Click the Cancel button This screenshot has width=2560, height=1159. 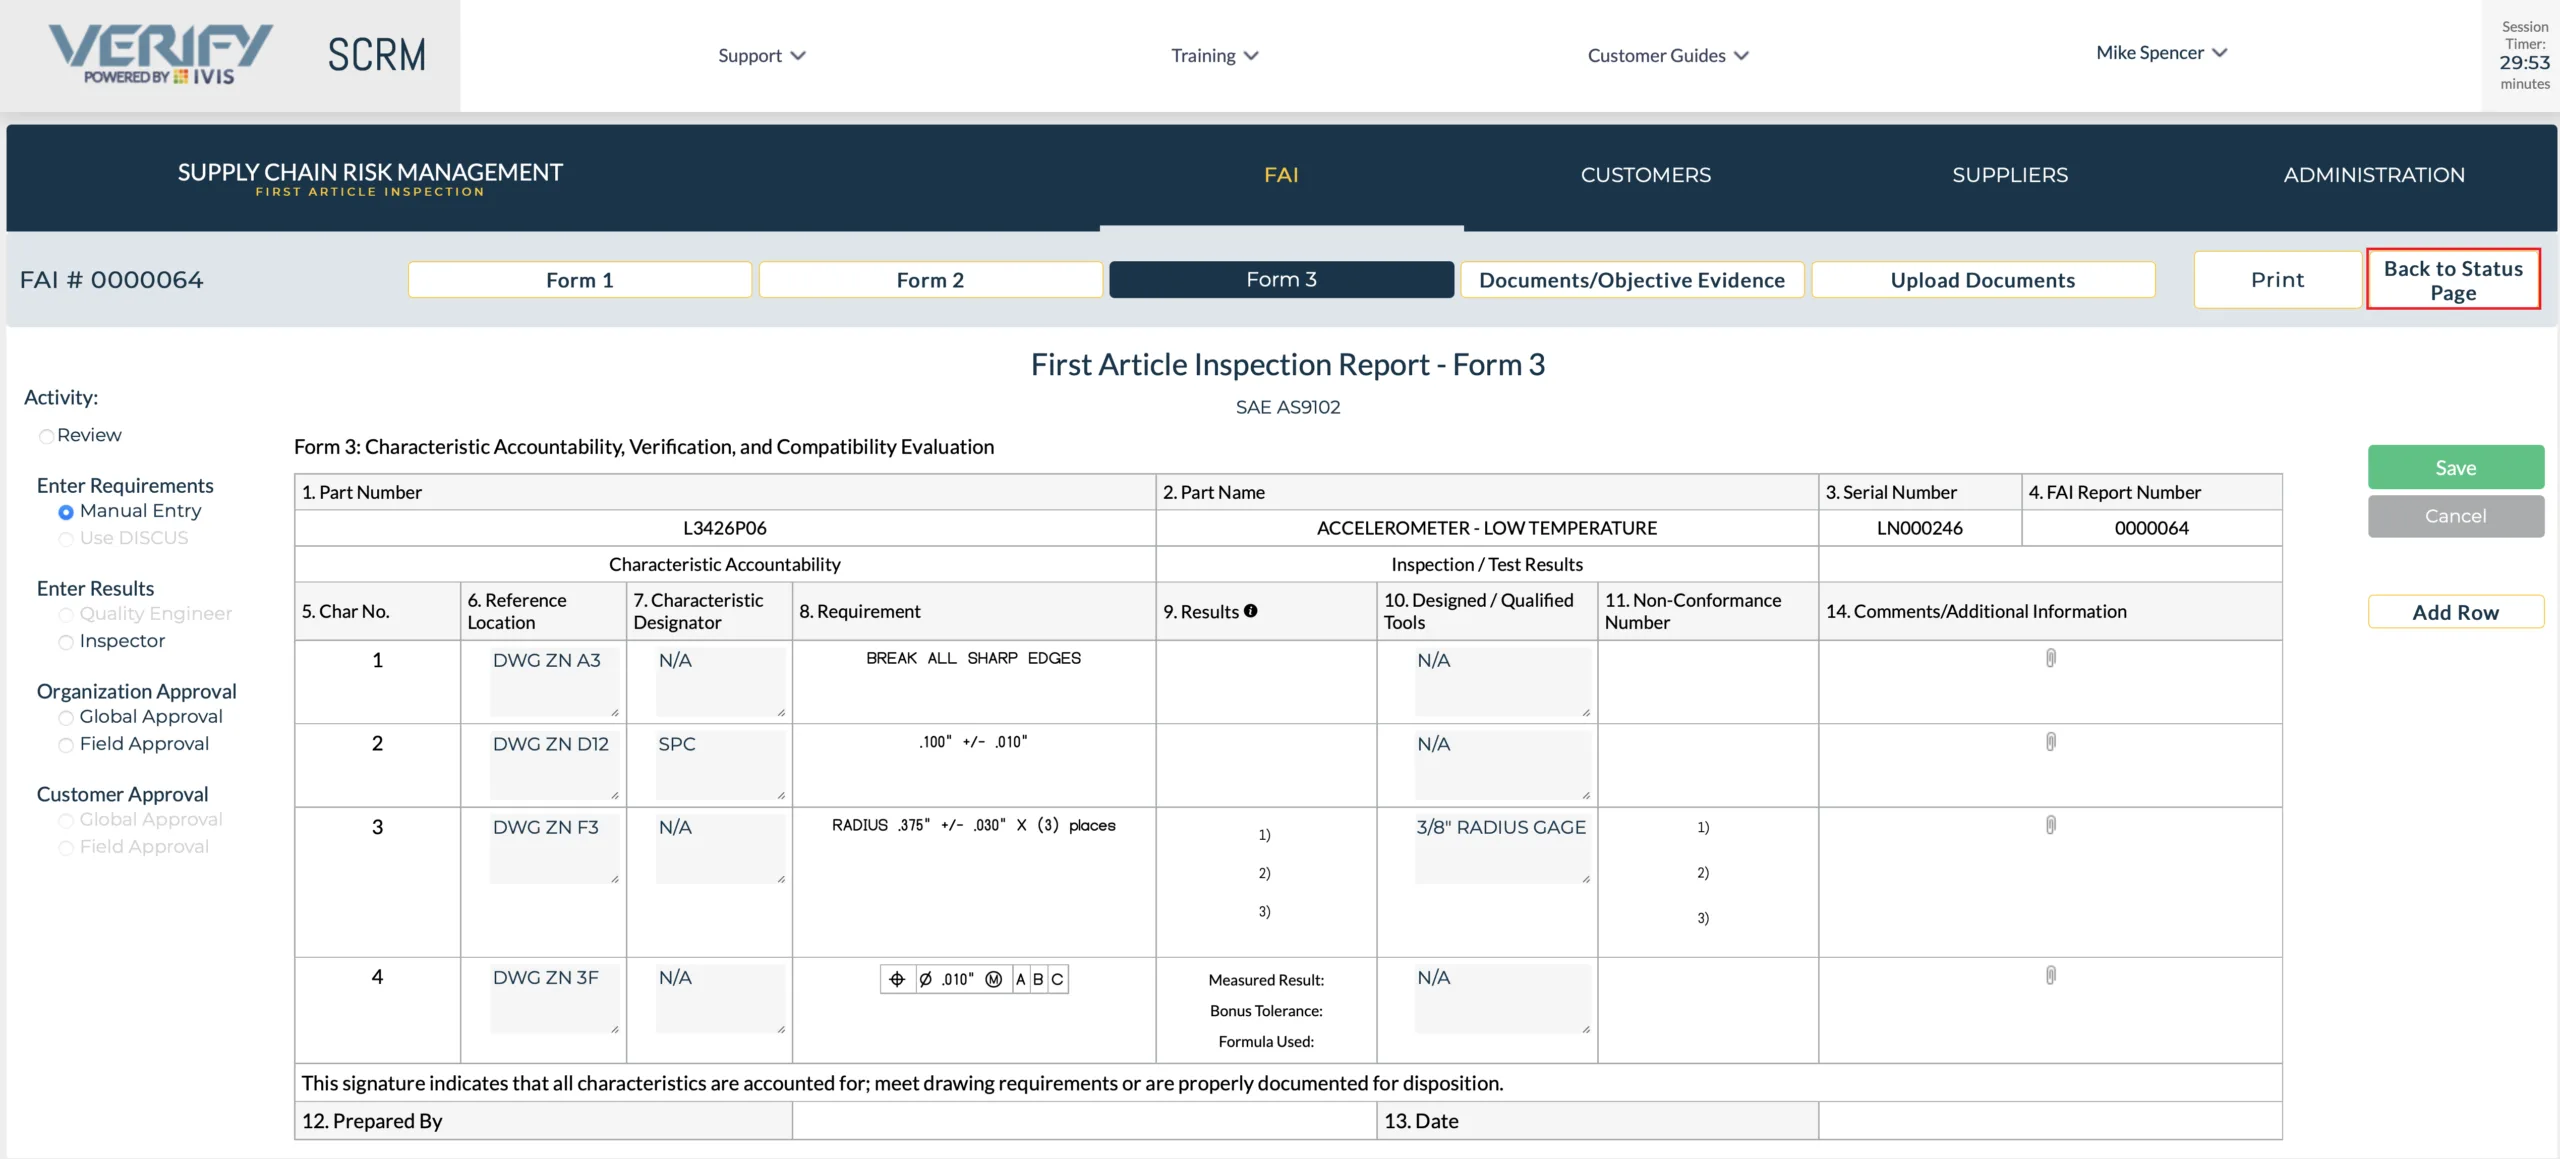[x=2455, y=516]
